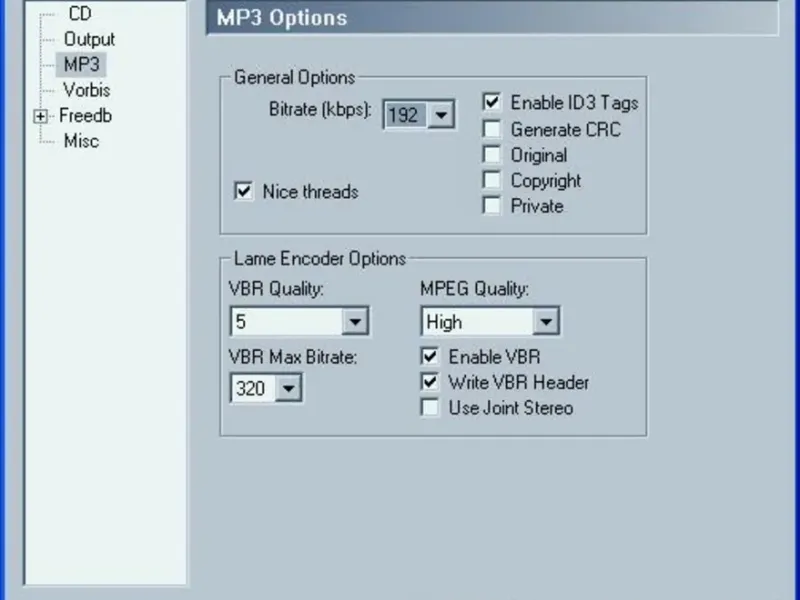Select the Freedb tree item
The image size is (800, 600).
[x=85, y=115]
